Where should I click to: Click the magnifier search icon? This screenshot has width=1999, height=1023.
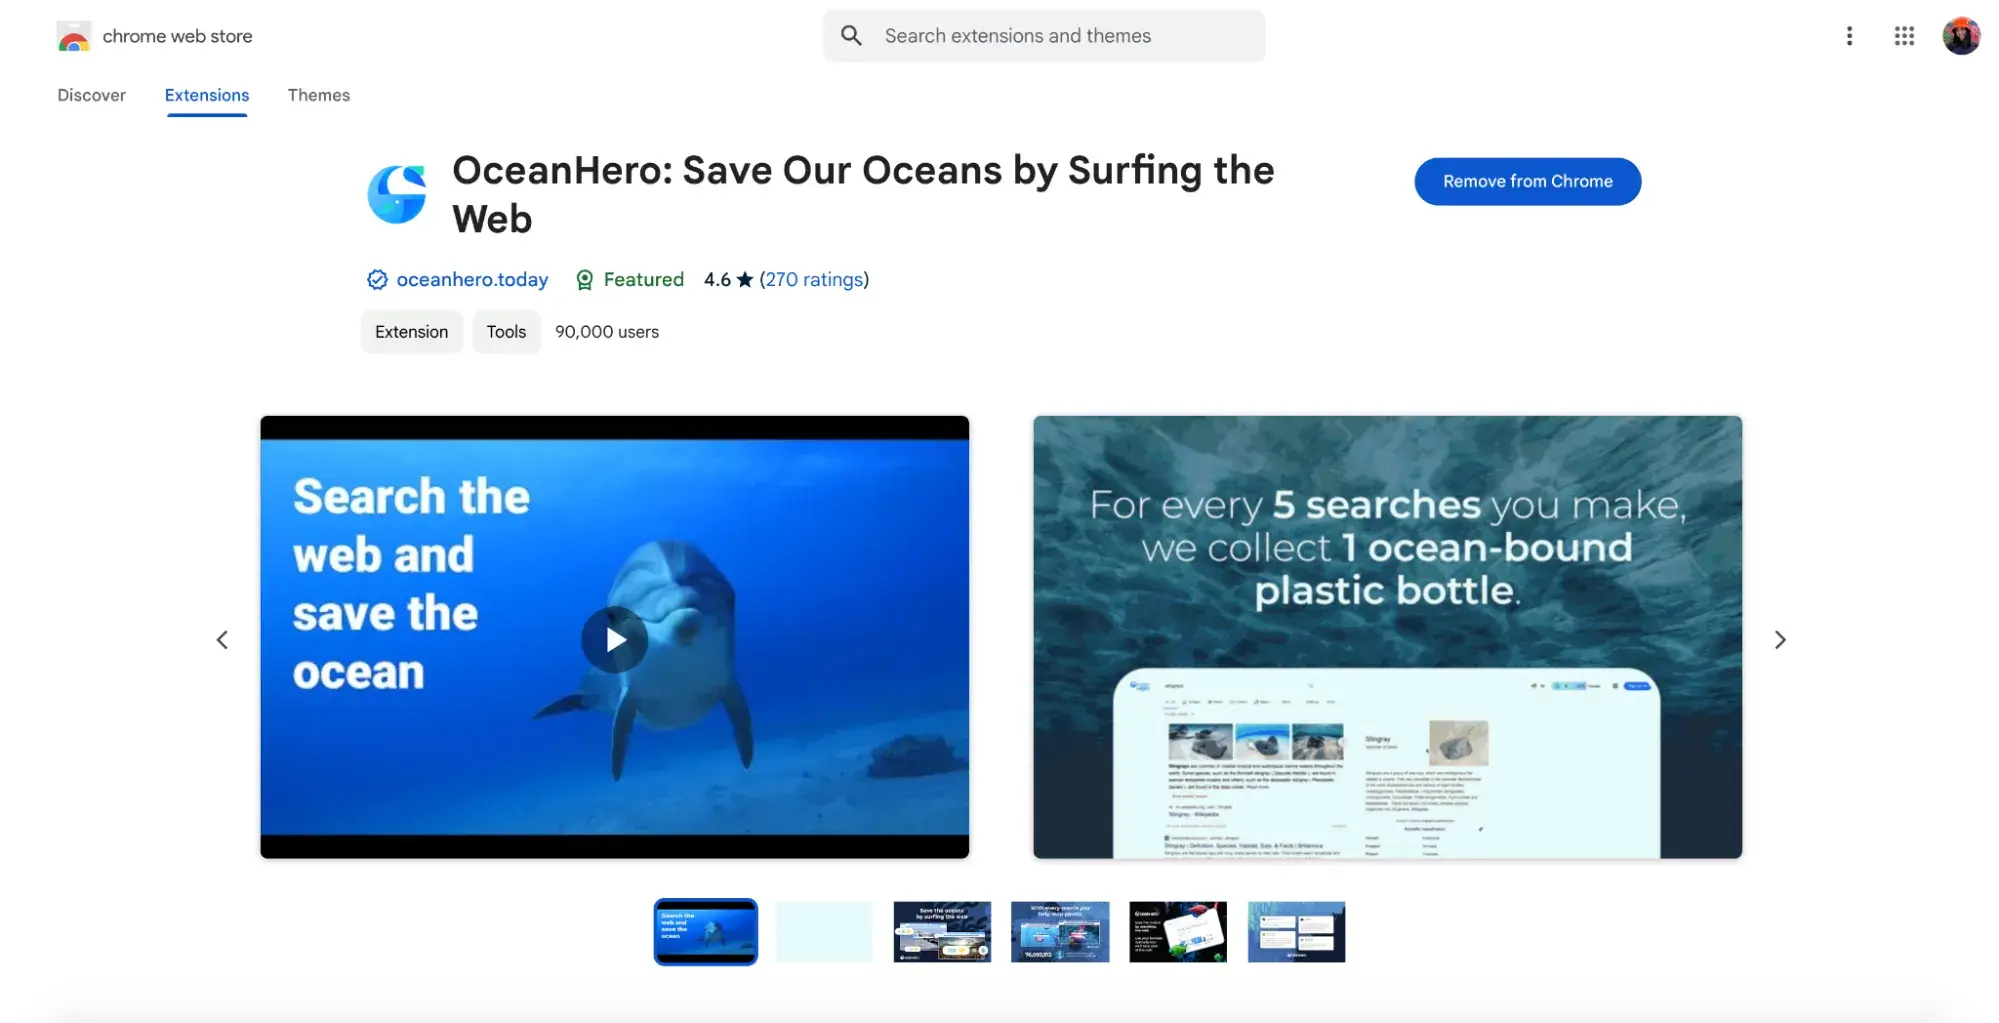[x=851, y=36]
